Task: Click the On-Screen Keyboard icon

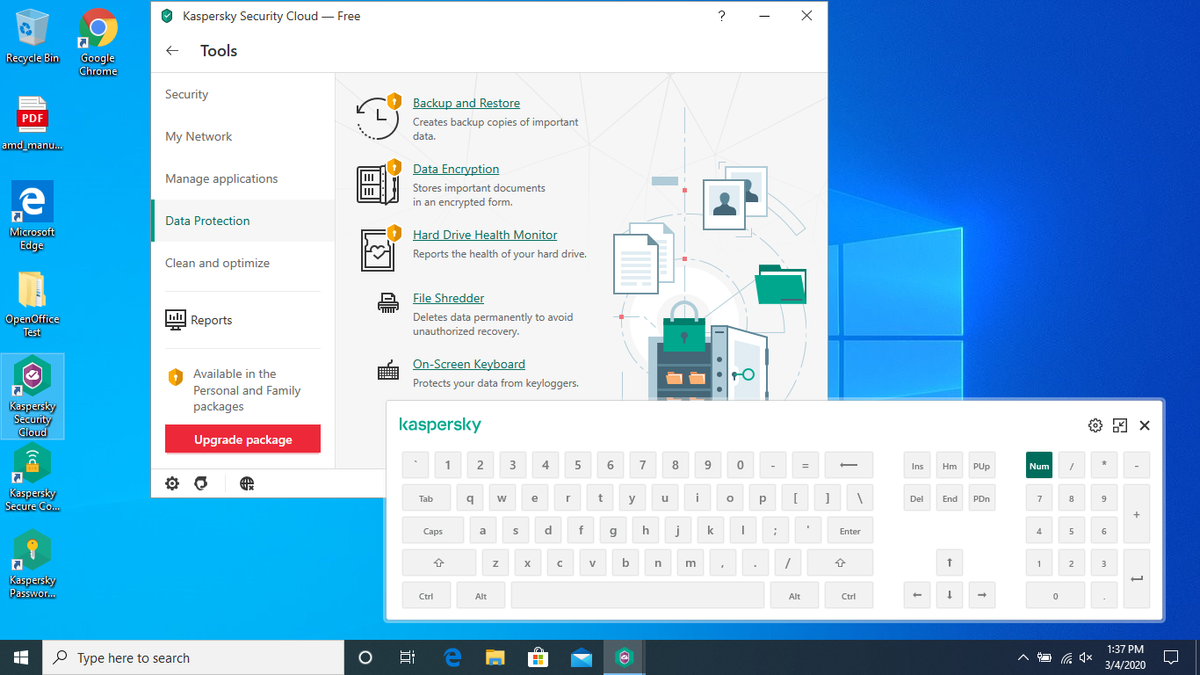Action: point(388,371)
